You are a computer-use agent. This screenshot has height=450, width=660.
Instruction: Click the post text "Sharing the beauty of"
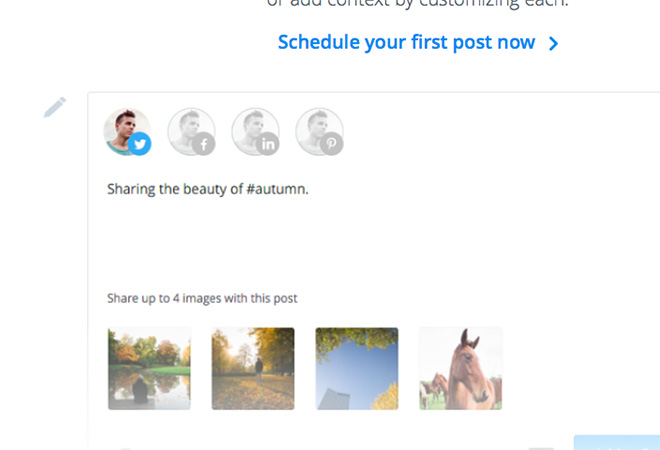[175, 188]
